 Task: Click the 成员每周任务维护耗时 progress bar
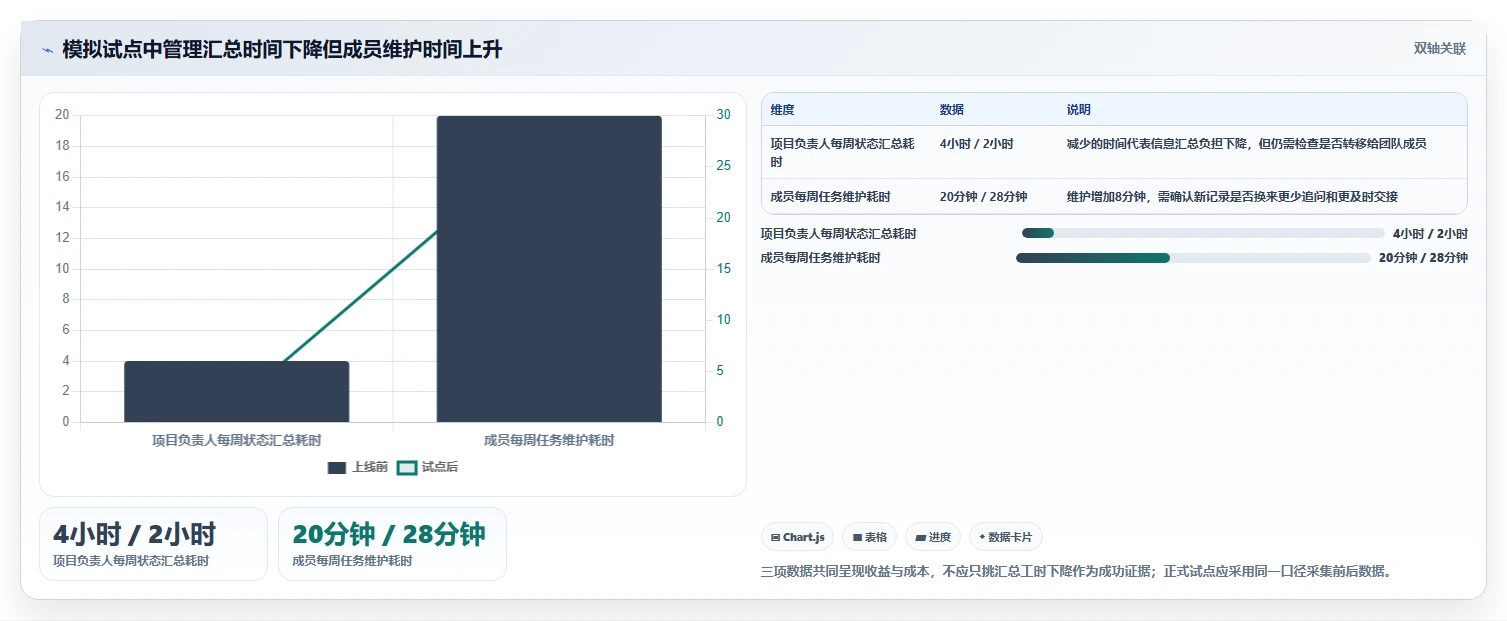coord(1193,258)
